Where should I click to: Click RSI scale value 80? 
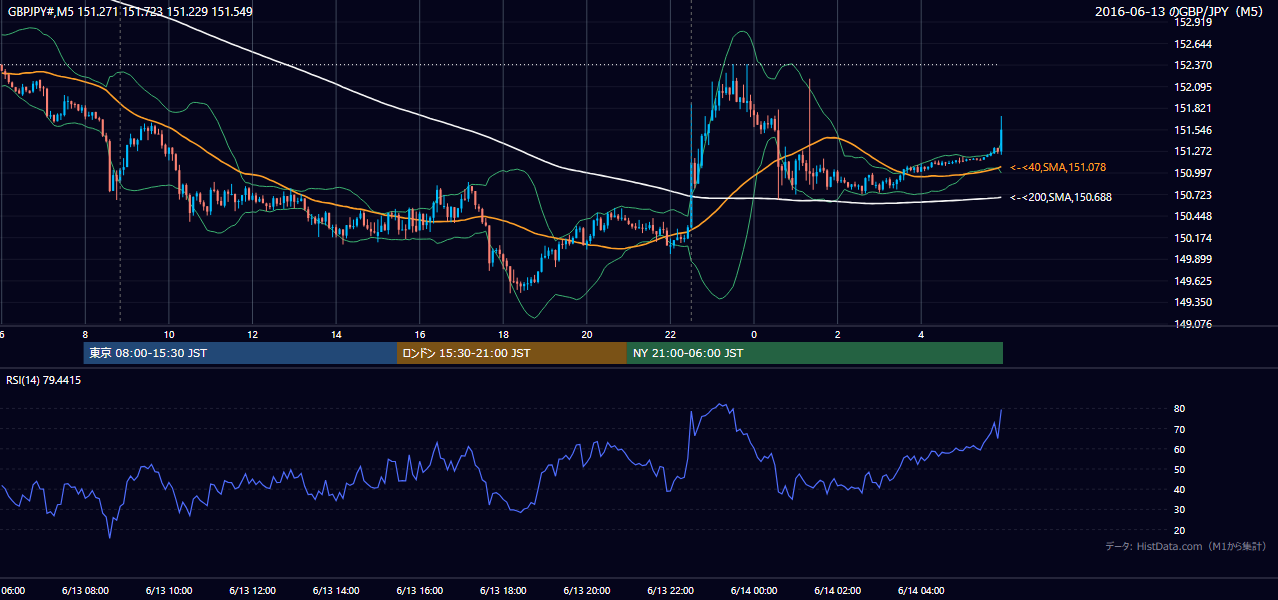pyautogui.click(x=1180, y=409)
